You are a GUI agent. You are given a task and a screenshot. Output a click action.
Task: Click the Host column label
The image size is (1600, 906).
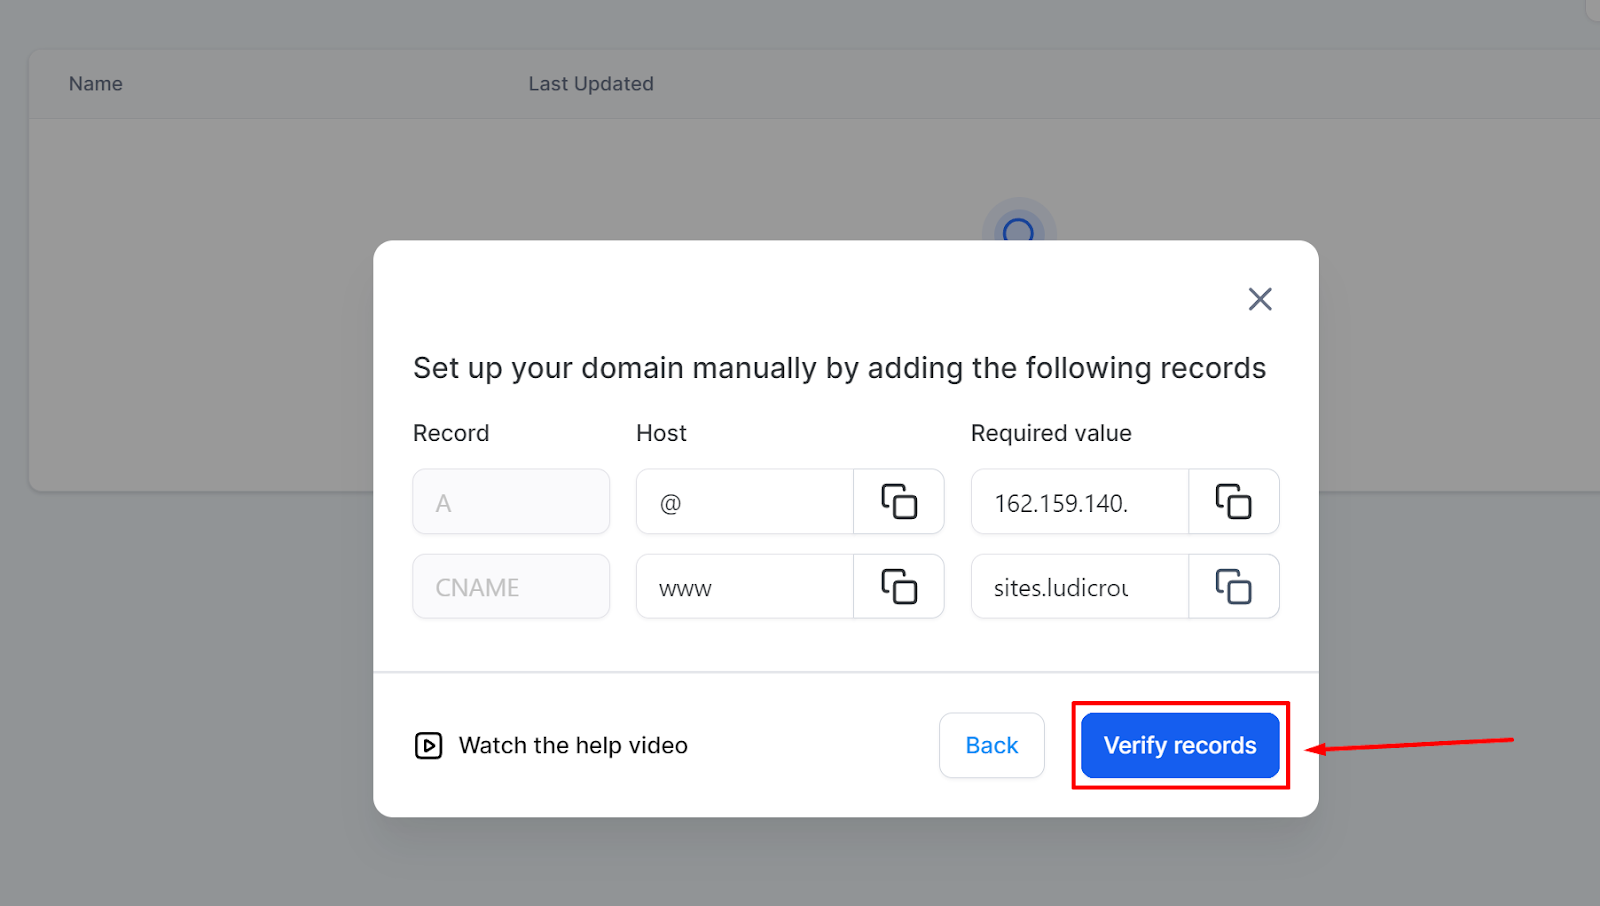[662, 433]
